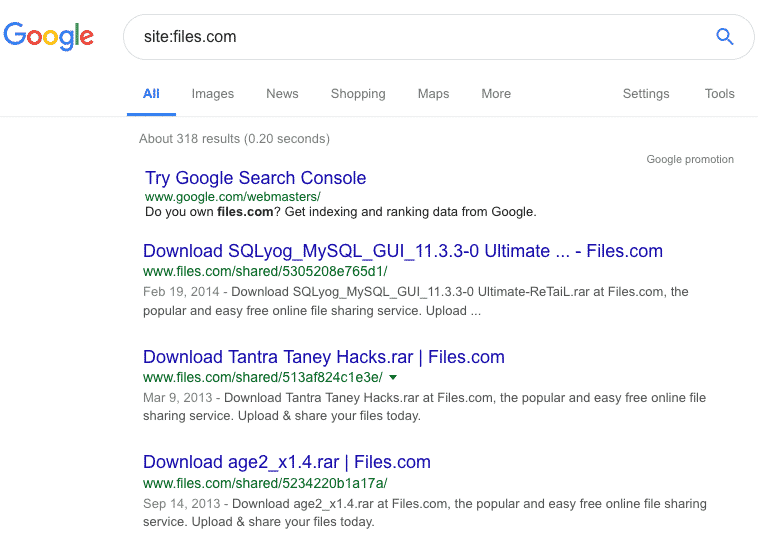Screen dimensions: 758x537
Task: Open the Google logo homepage
Action: tap(48, 36)
